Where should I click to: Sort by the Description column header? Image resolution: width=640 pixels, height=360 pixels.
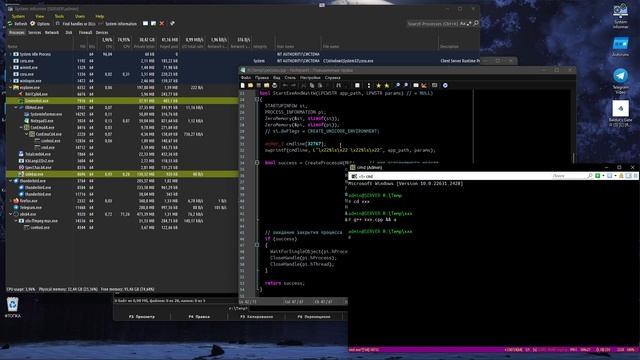458,47
